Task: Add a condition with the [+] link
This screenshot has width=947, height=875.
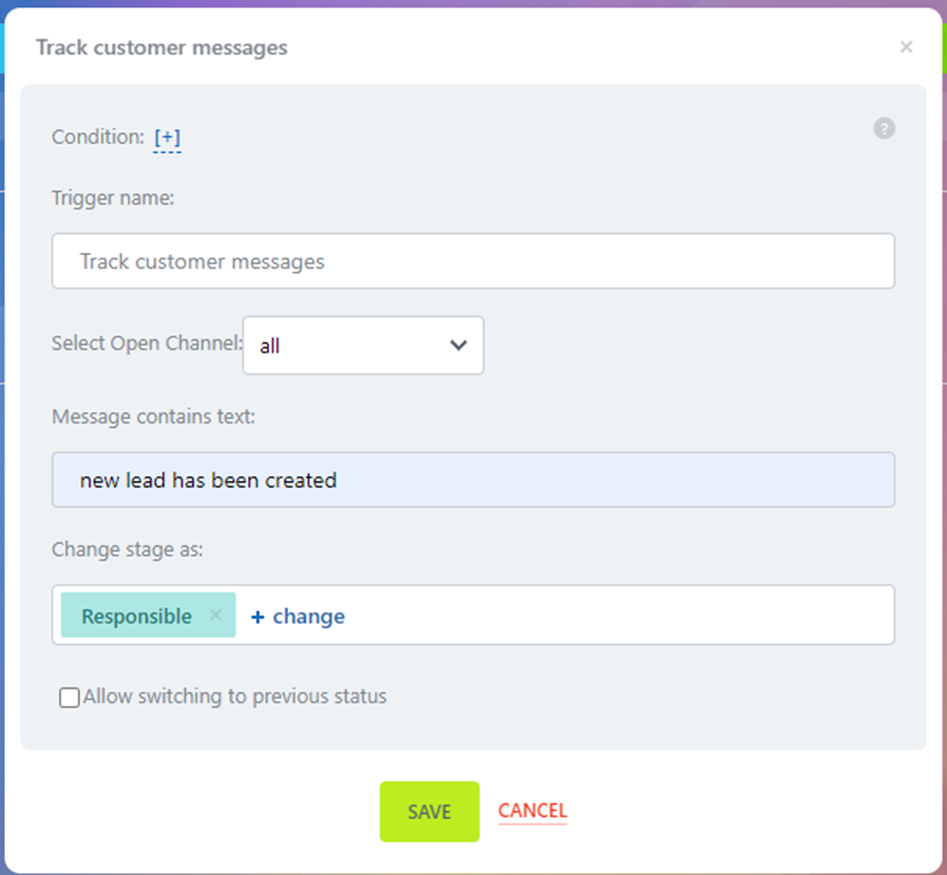Action: tap(167, 138)
